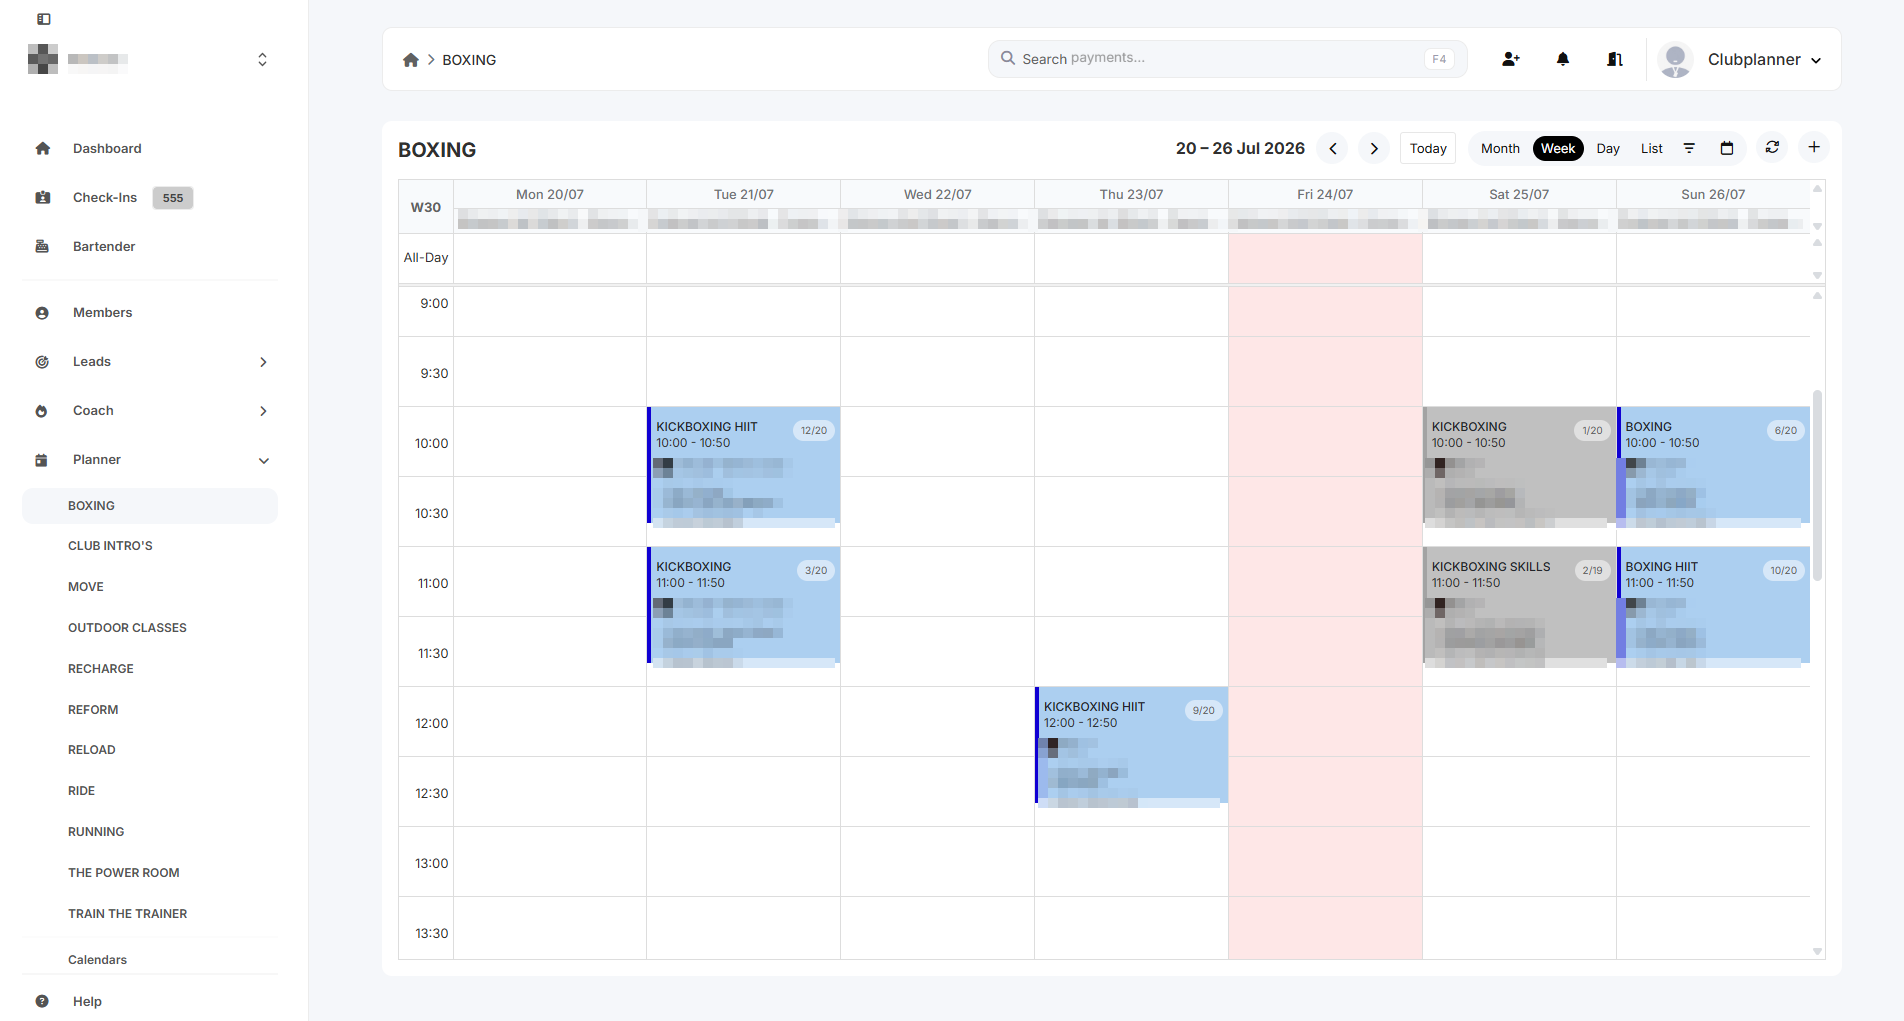The image size is (1904, 1021).
Task: Open the Calendars link
Action: tap(97, 960)
